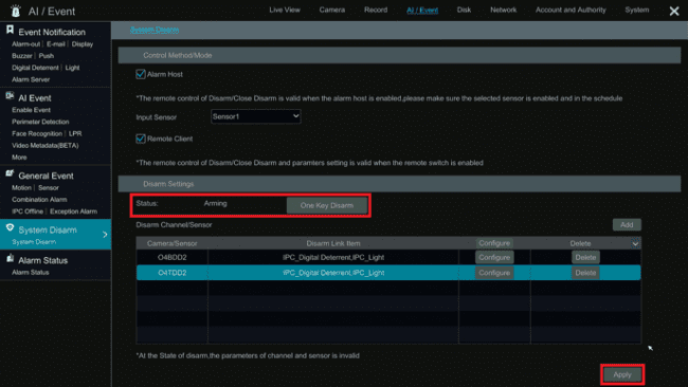Screen dimensions: 688x387
Task: Click the Event Notification bookmark icon
Action: (10, 30)
